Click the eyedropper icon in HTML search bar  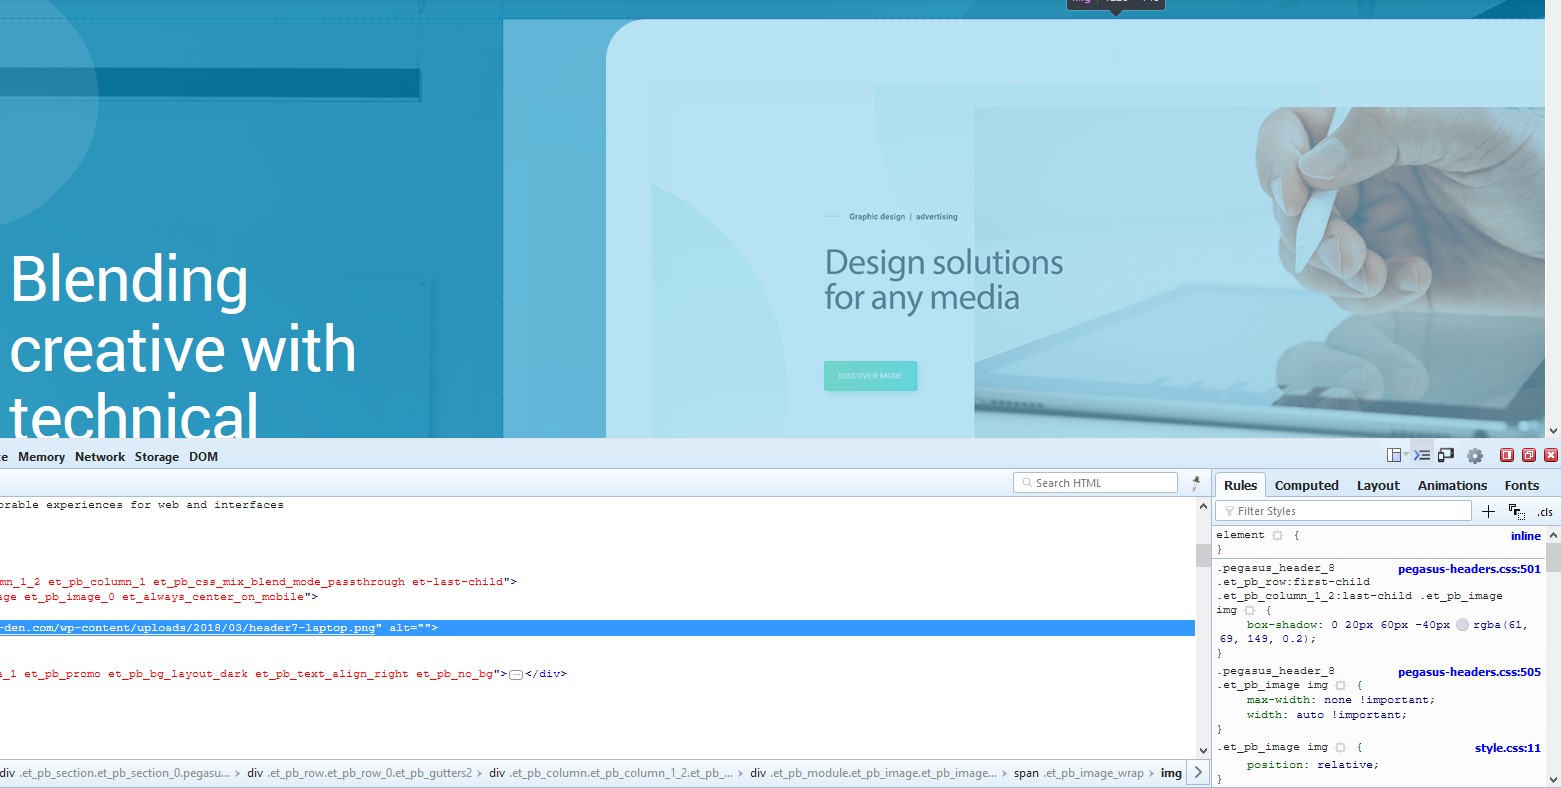point(1196,483)
